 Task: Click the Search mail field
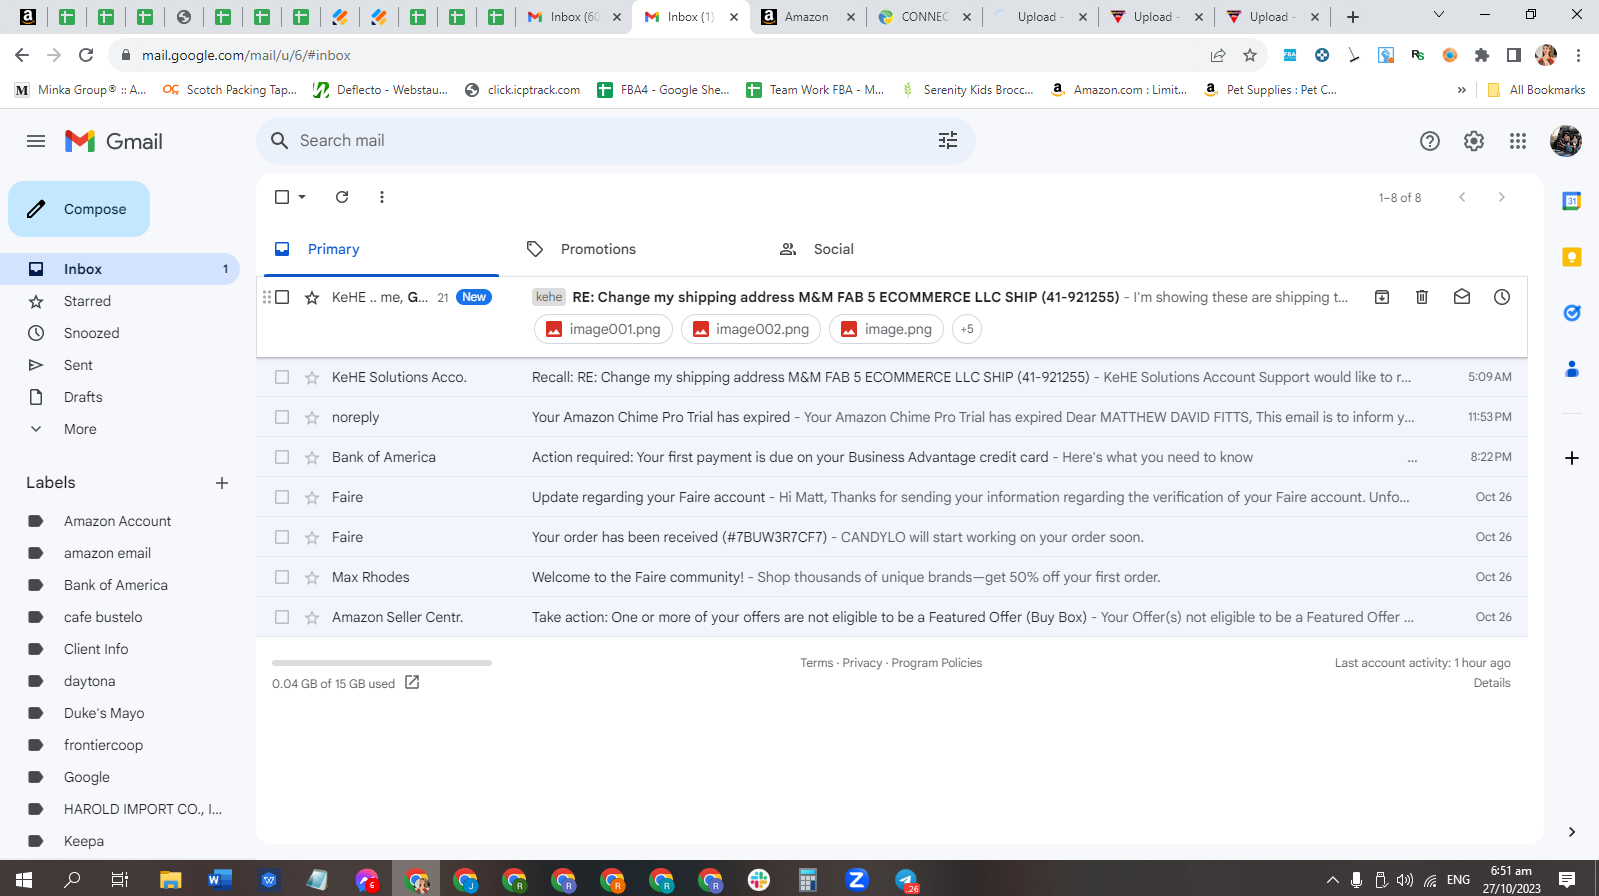pyautogui.click(x=615, y=141)
